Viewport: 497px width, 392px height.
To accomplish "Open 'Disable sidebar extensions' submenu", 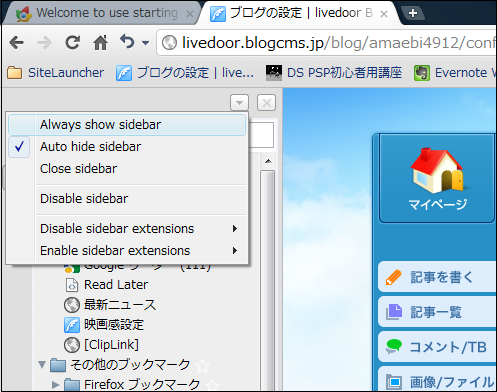I will (127, 229).
